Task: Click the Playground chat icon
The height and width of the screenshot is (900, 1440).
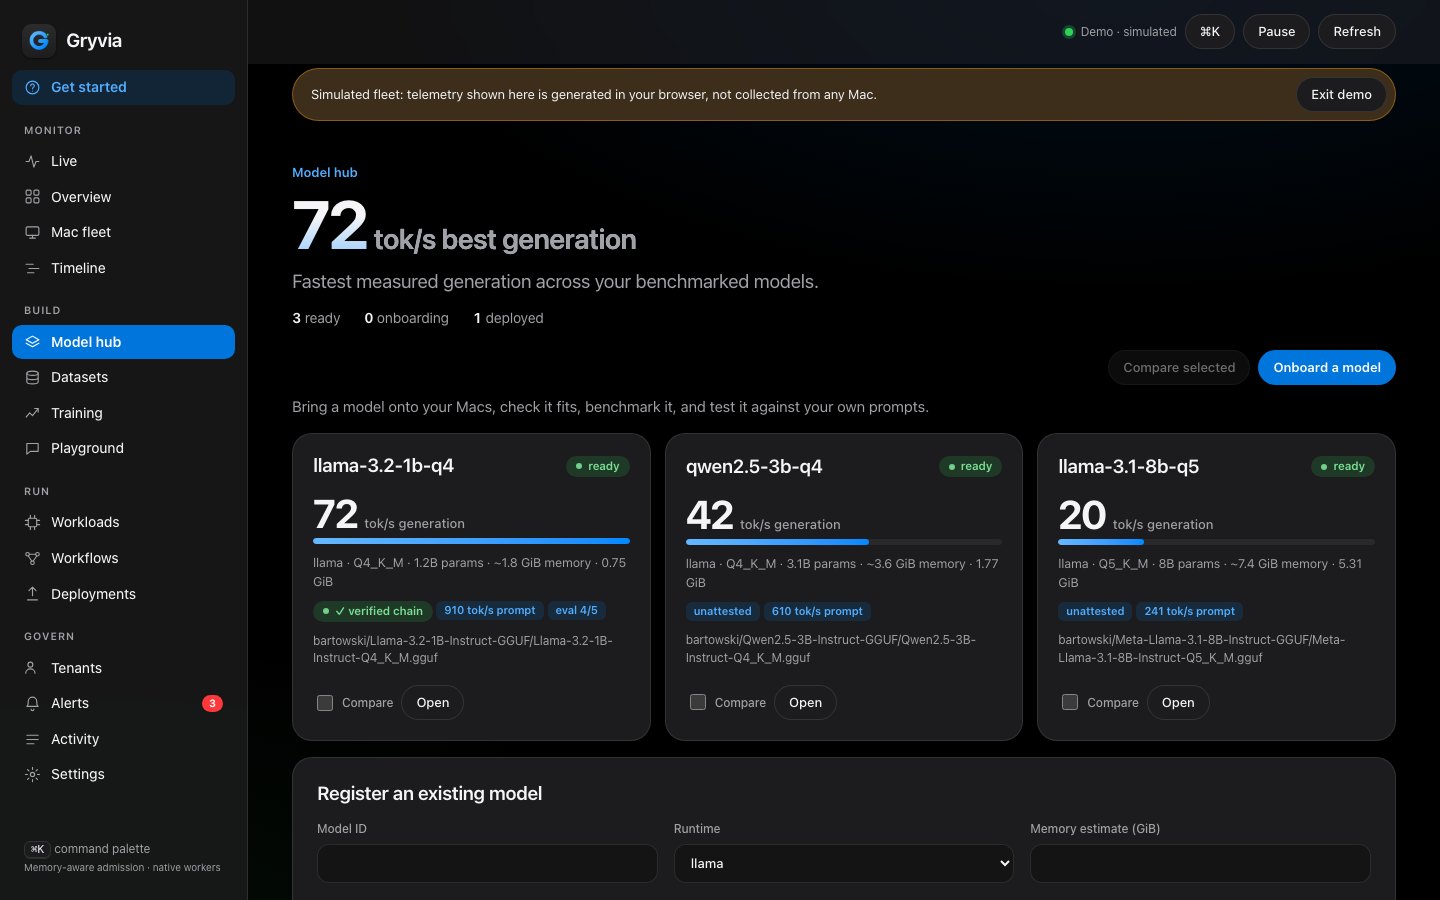Action: (x=33, y=448)
